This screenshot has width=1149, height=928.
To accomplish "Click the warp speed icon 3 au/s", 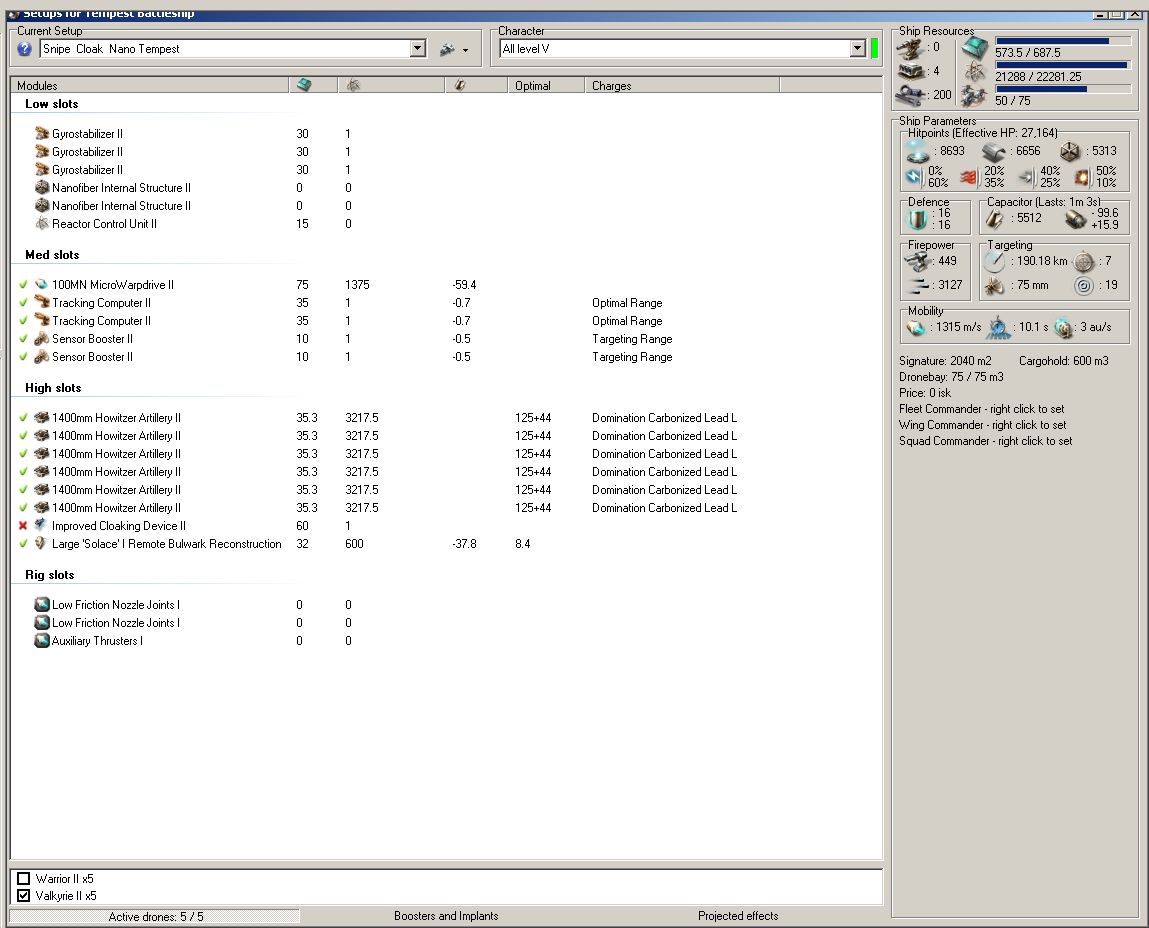I will pos(1063,328).
